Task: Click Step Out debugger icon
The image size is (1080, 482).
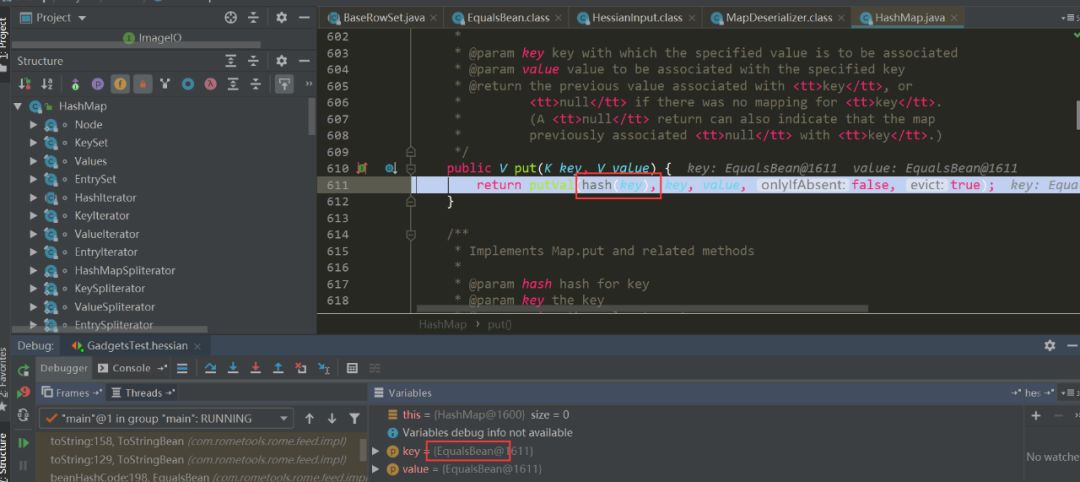Action: [x=278, y=368]
